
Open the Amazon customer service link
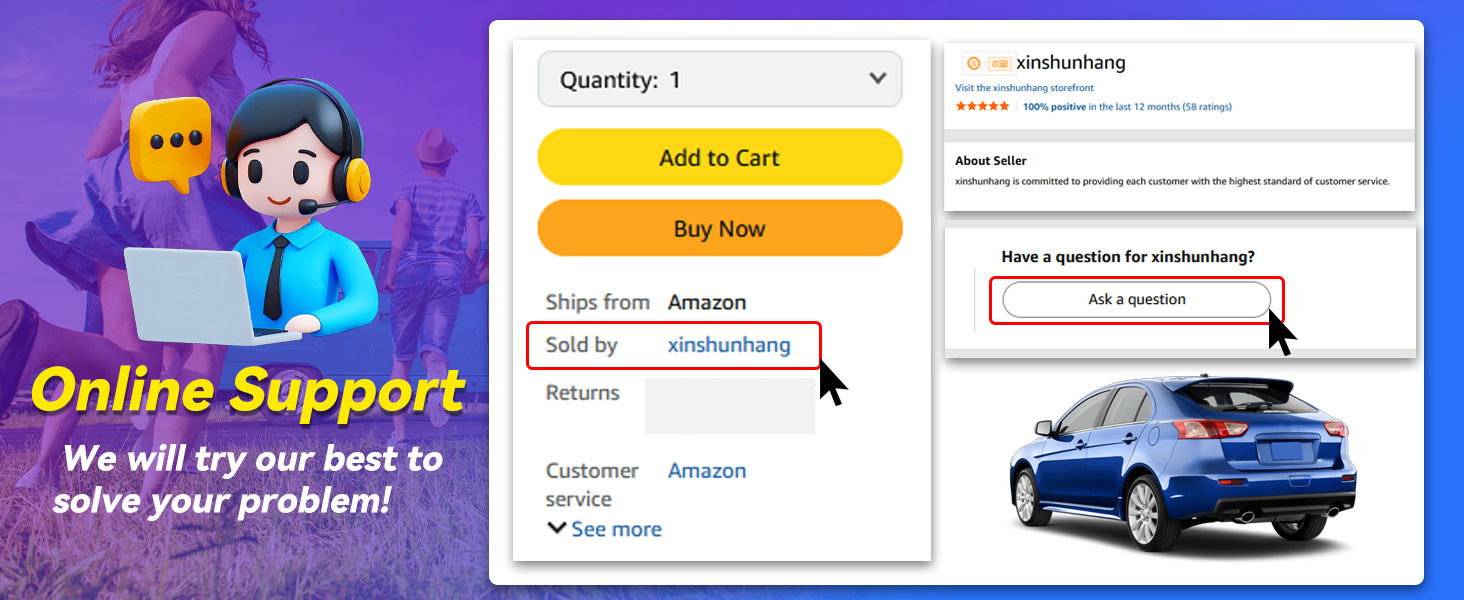[707, 471]
